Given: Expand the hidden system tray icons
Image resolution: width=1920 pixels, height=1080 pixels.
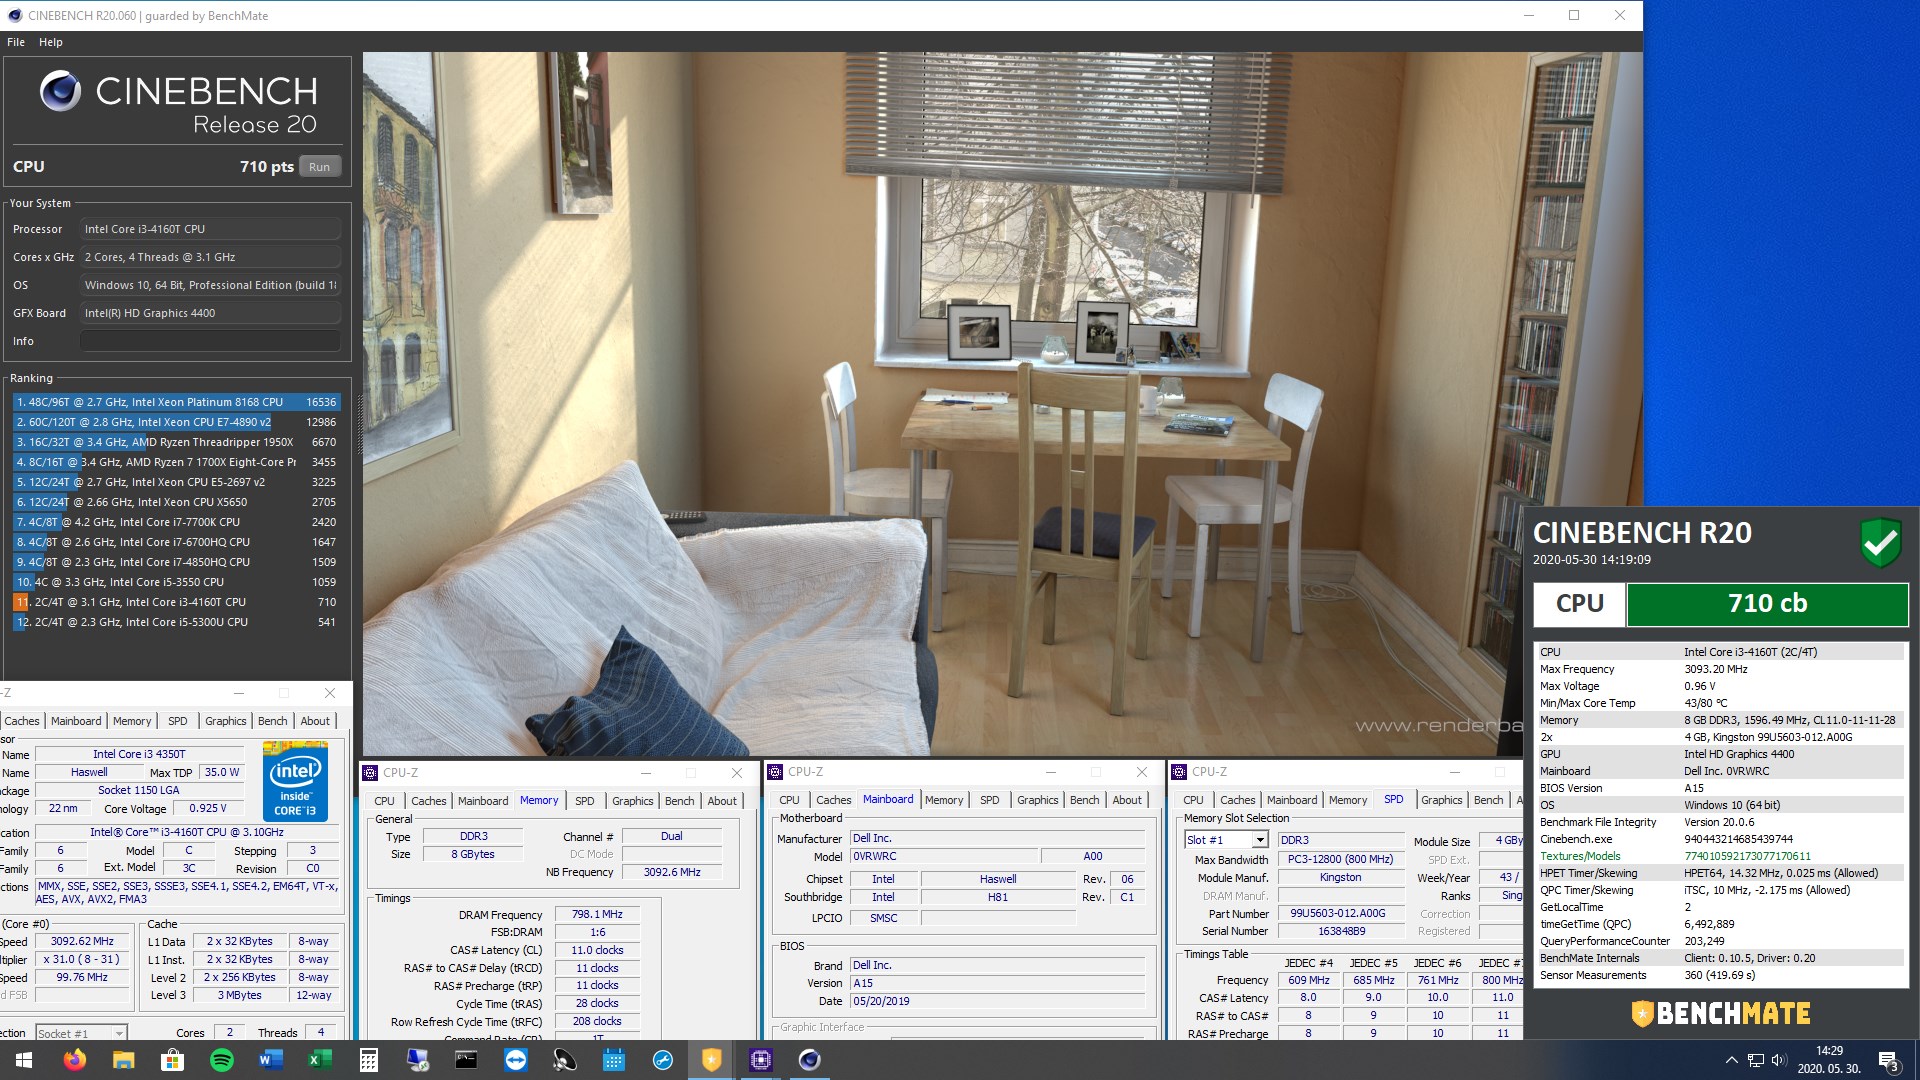Looking at the screenshot, I should click(1731, 1060).
